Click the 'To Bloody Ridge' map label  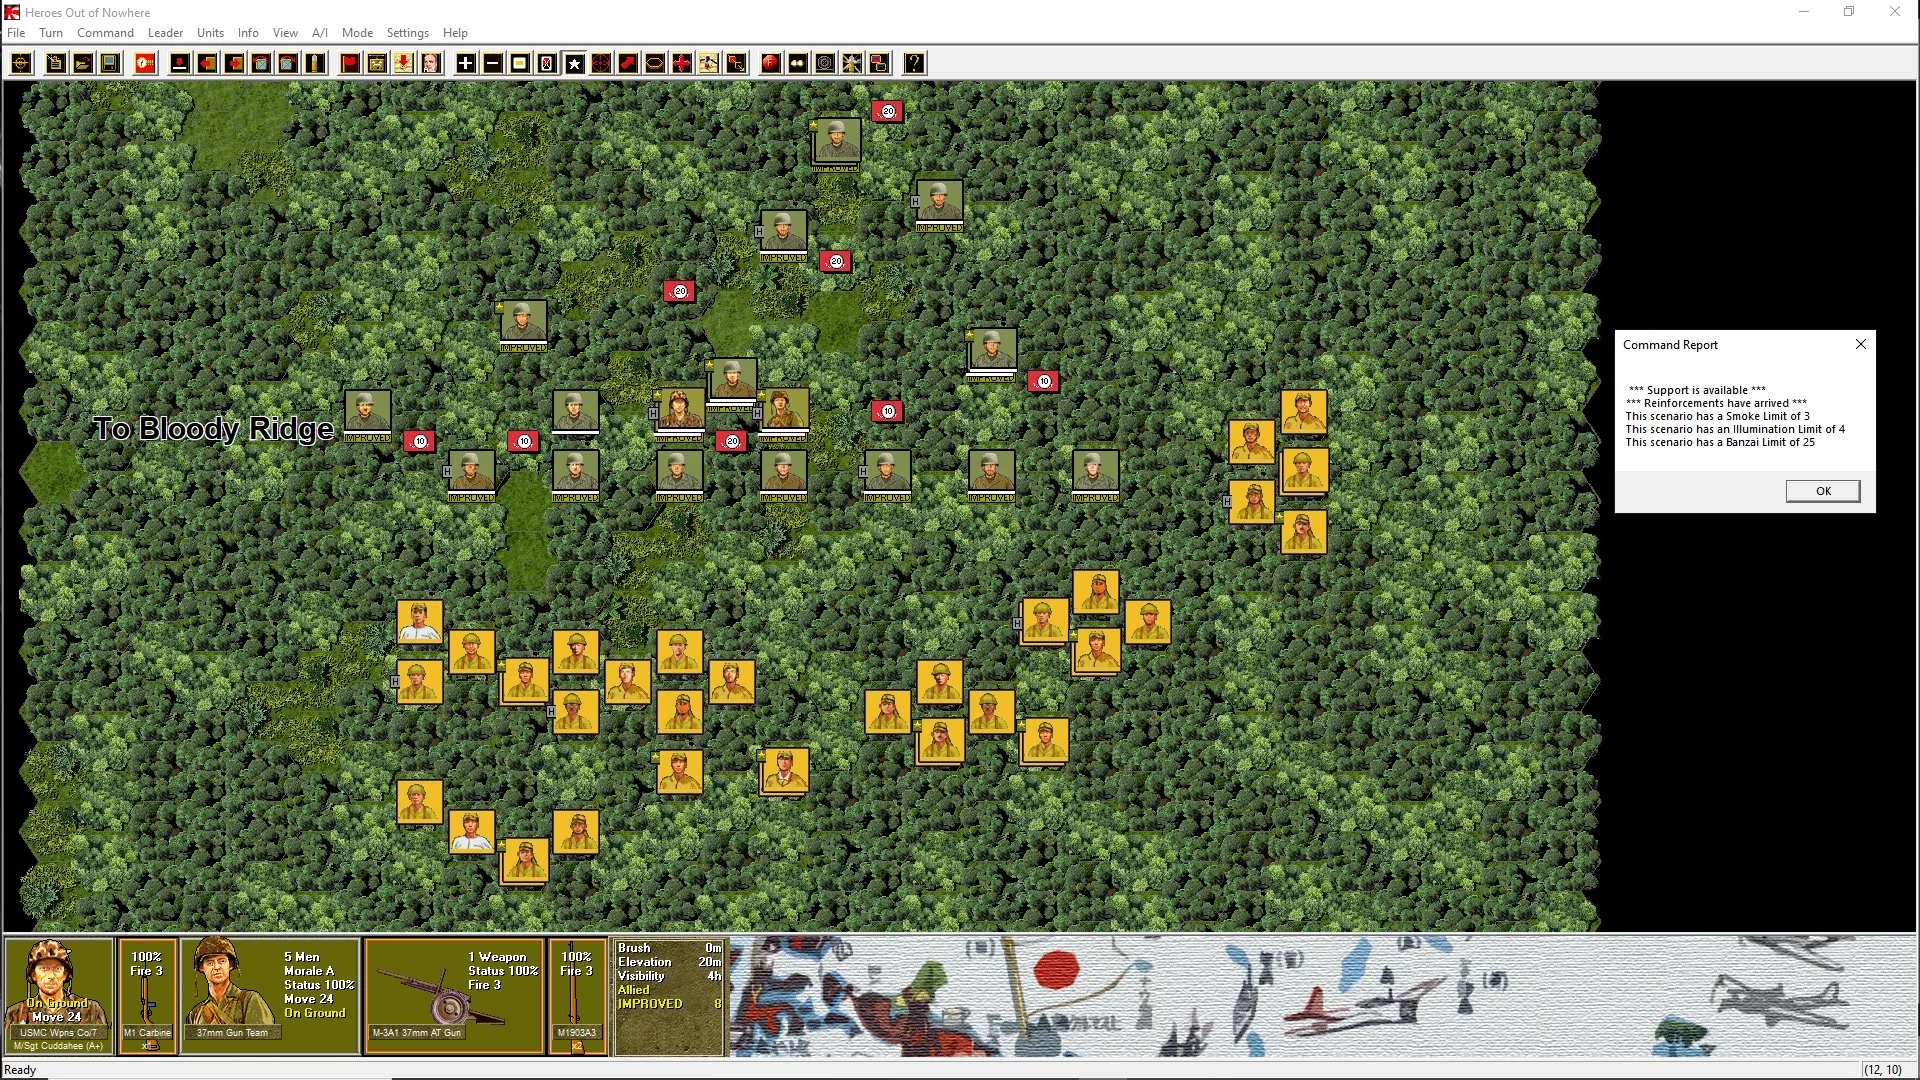[213, 429]
